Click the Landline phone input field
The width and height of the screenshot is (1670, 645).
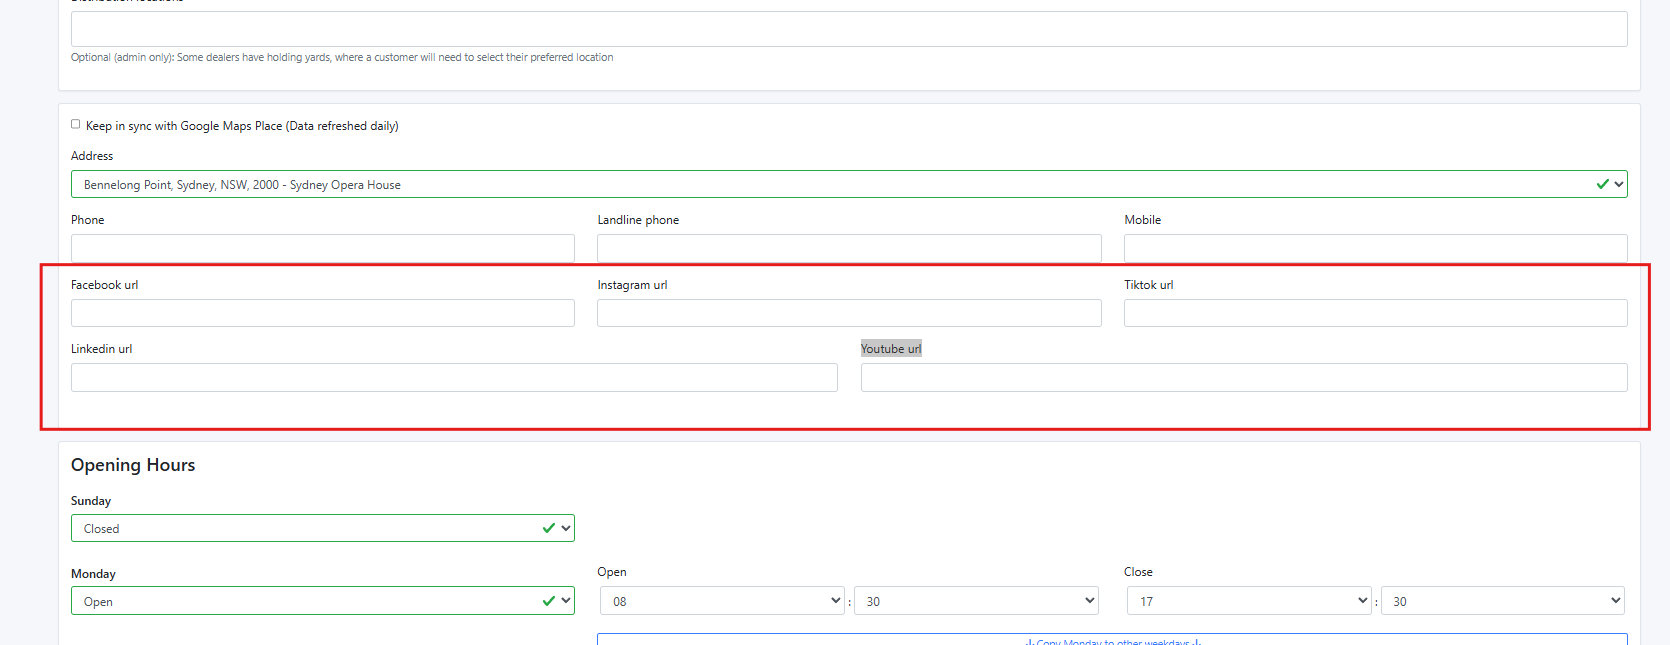[849, 248]
